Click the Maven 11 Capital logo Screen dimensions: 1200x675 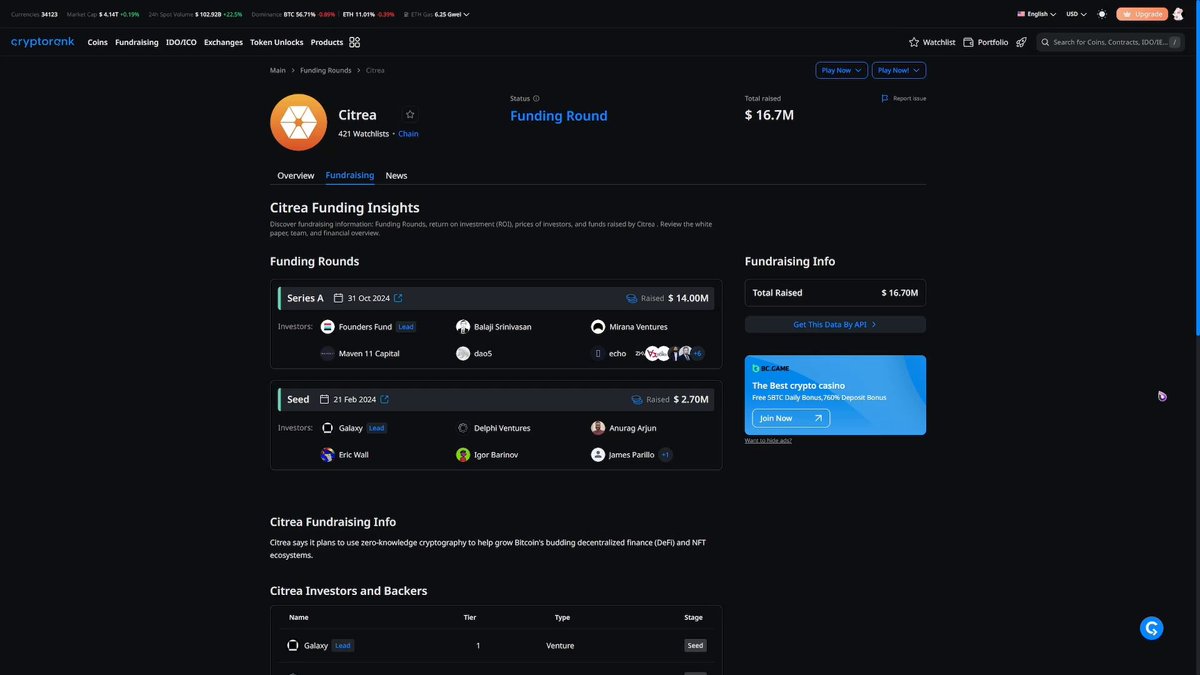pyautogui.click(x=327, y=353)
